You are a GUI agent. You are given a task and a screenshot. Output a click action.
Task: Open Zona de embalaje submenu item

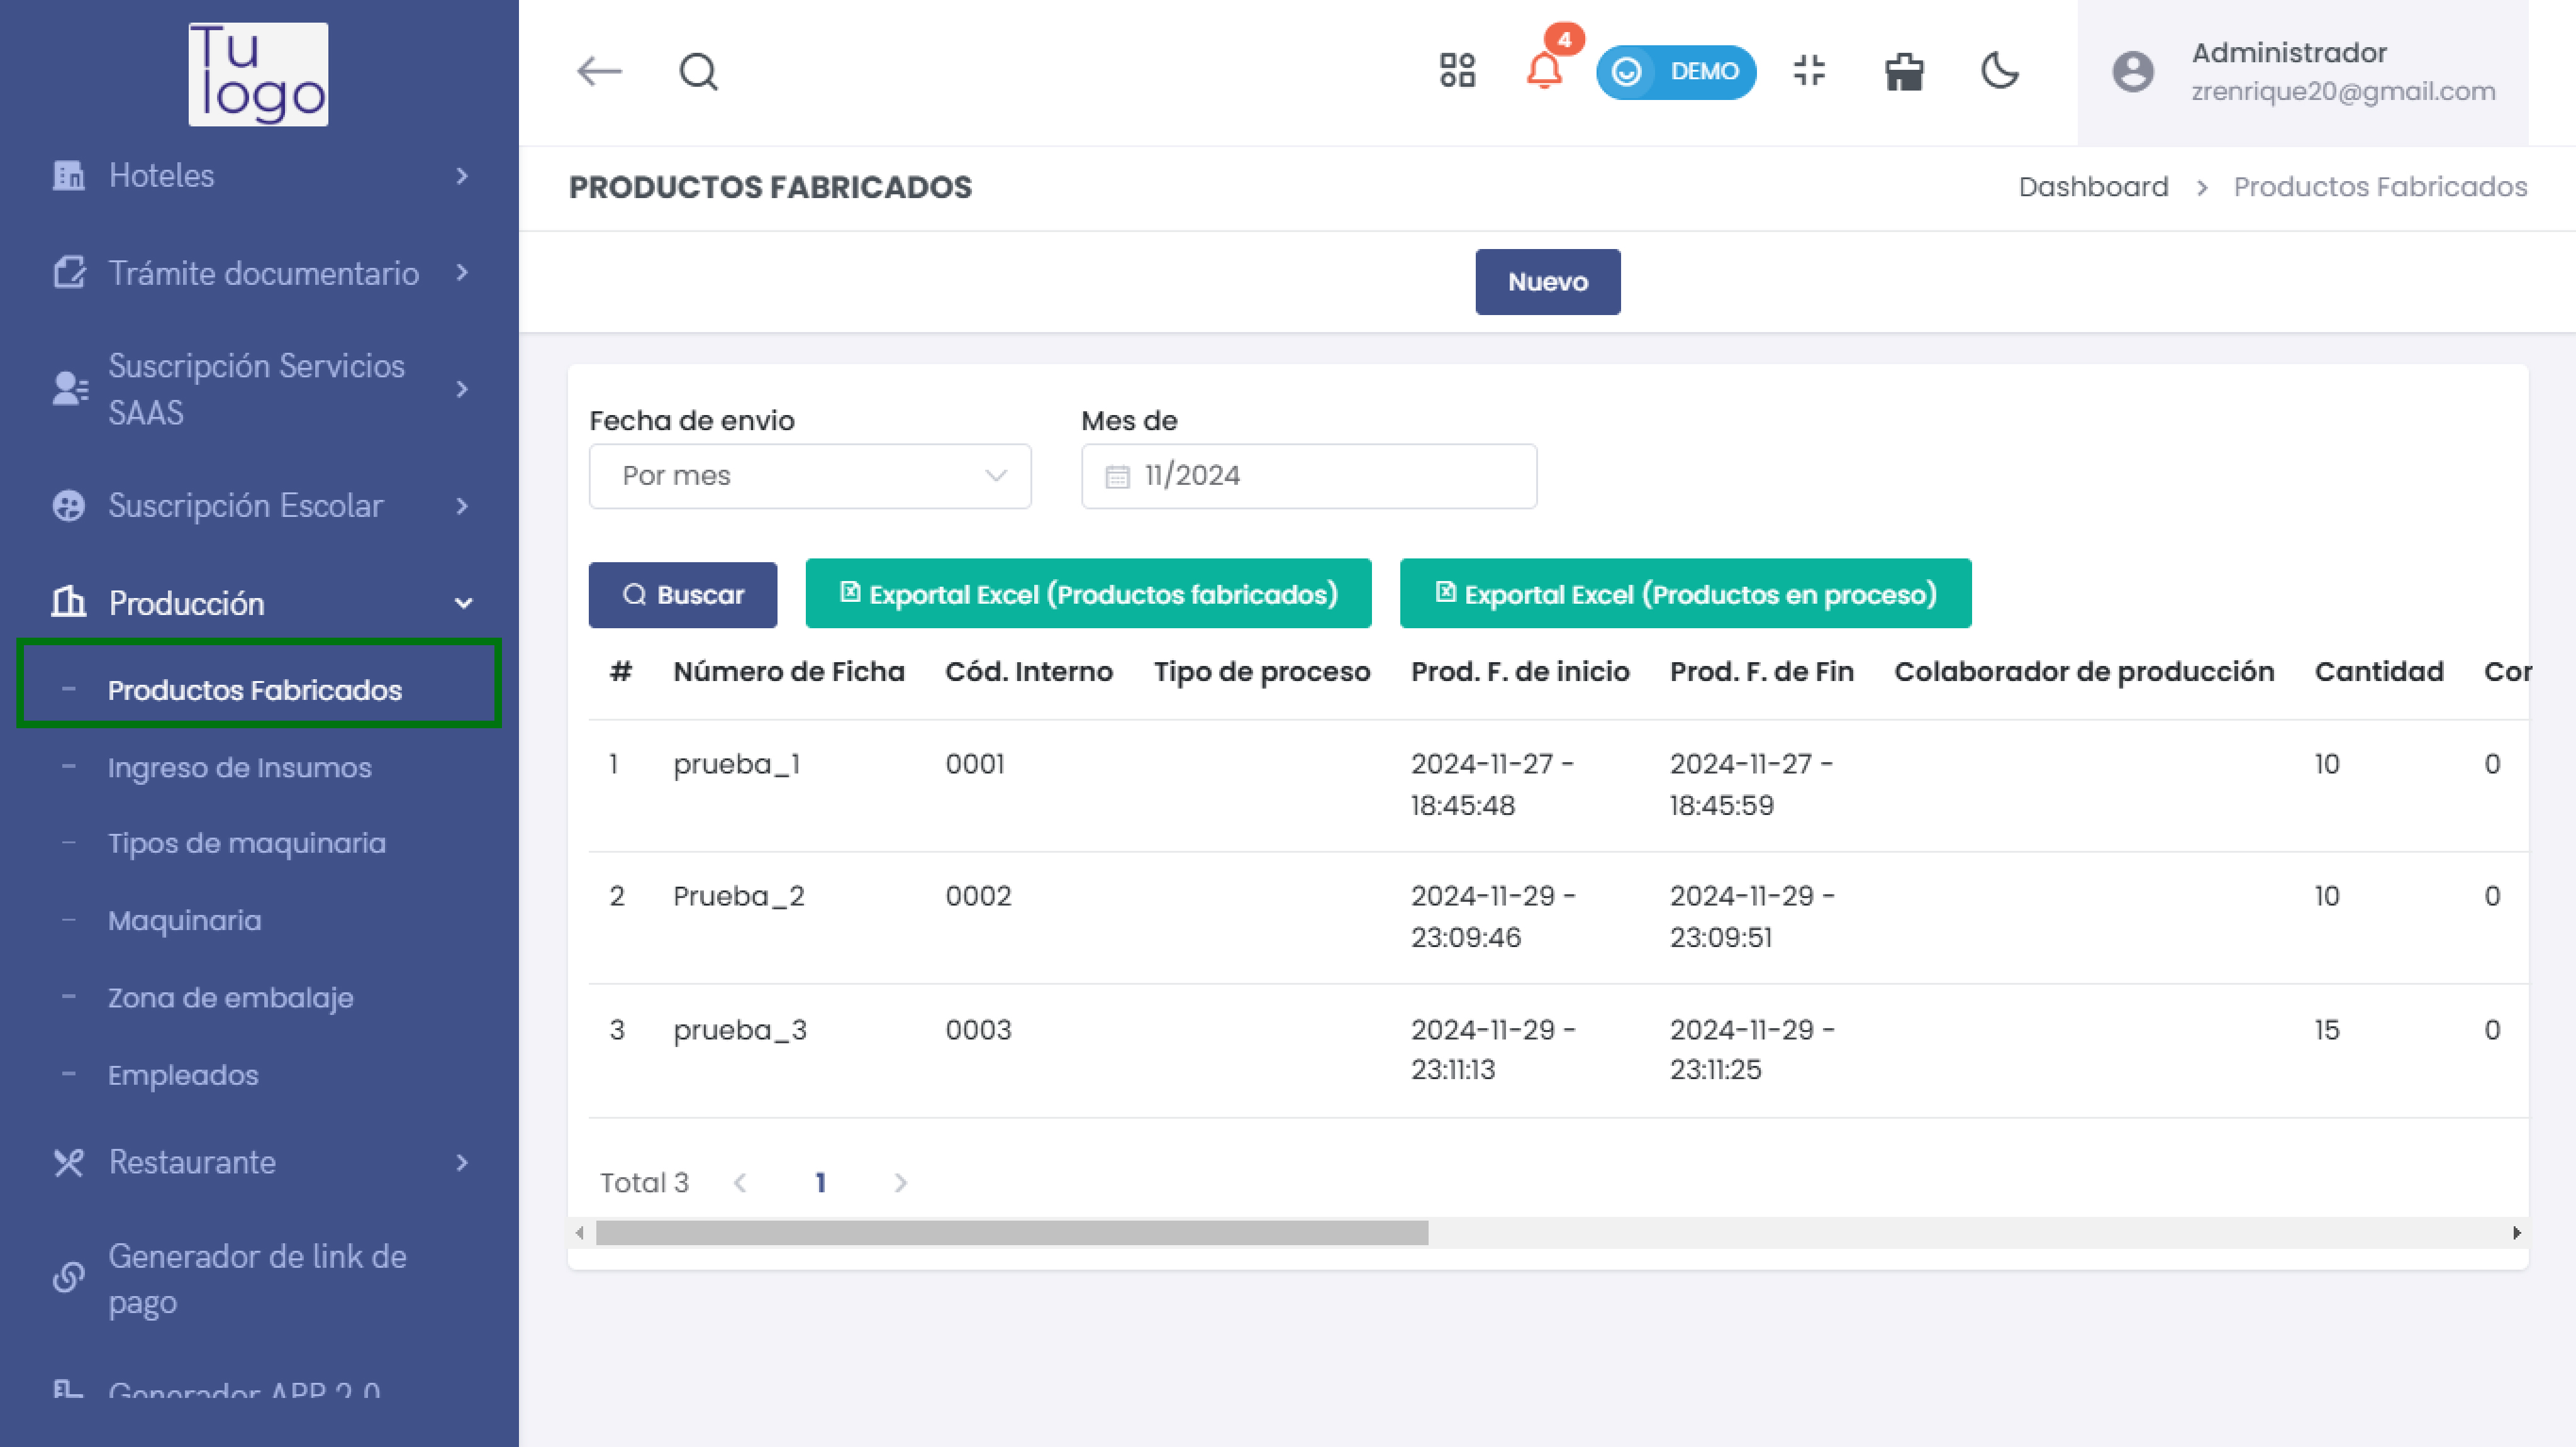point(230,997)
